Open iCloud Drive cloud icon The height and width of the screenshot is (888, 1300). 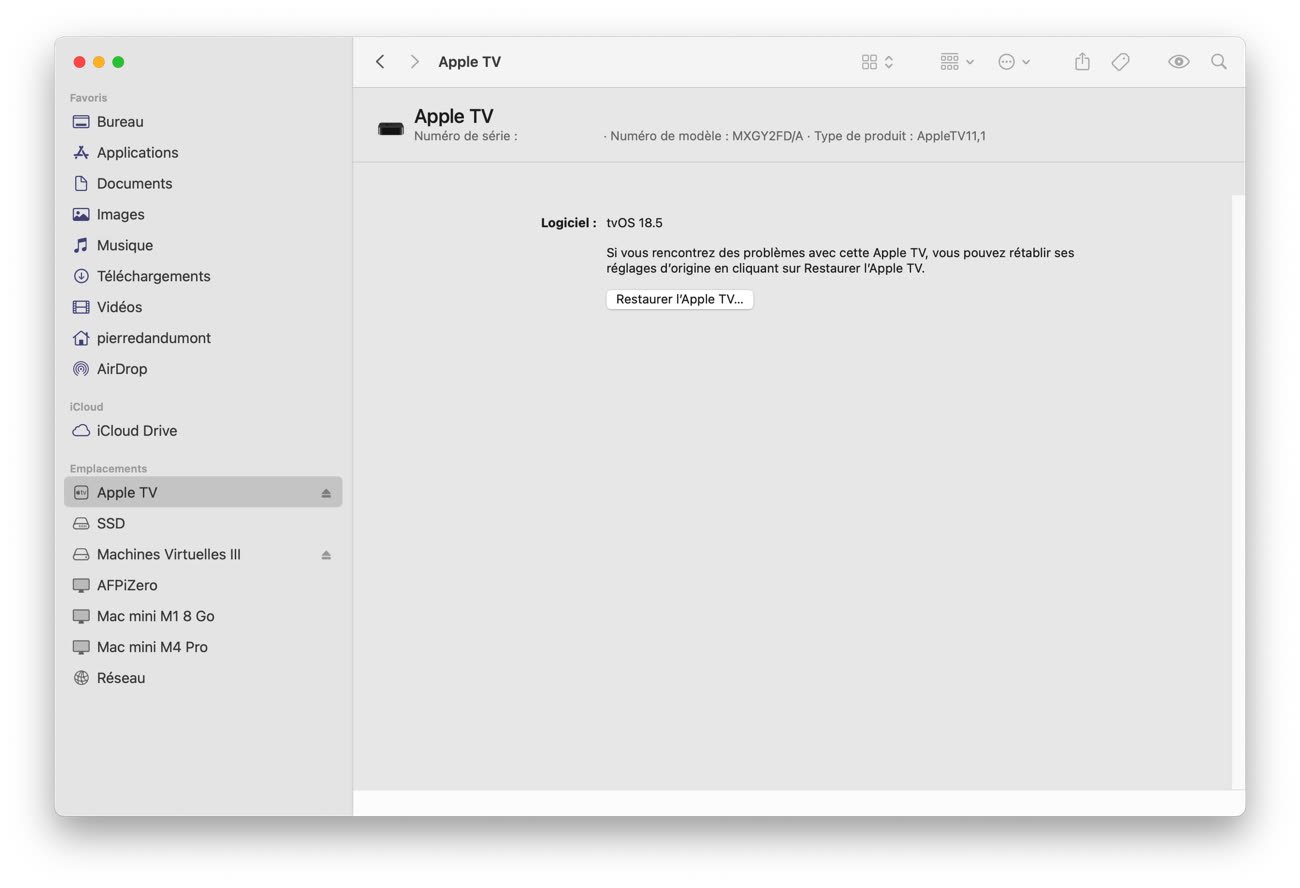pos(81,431)
